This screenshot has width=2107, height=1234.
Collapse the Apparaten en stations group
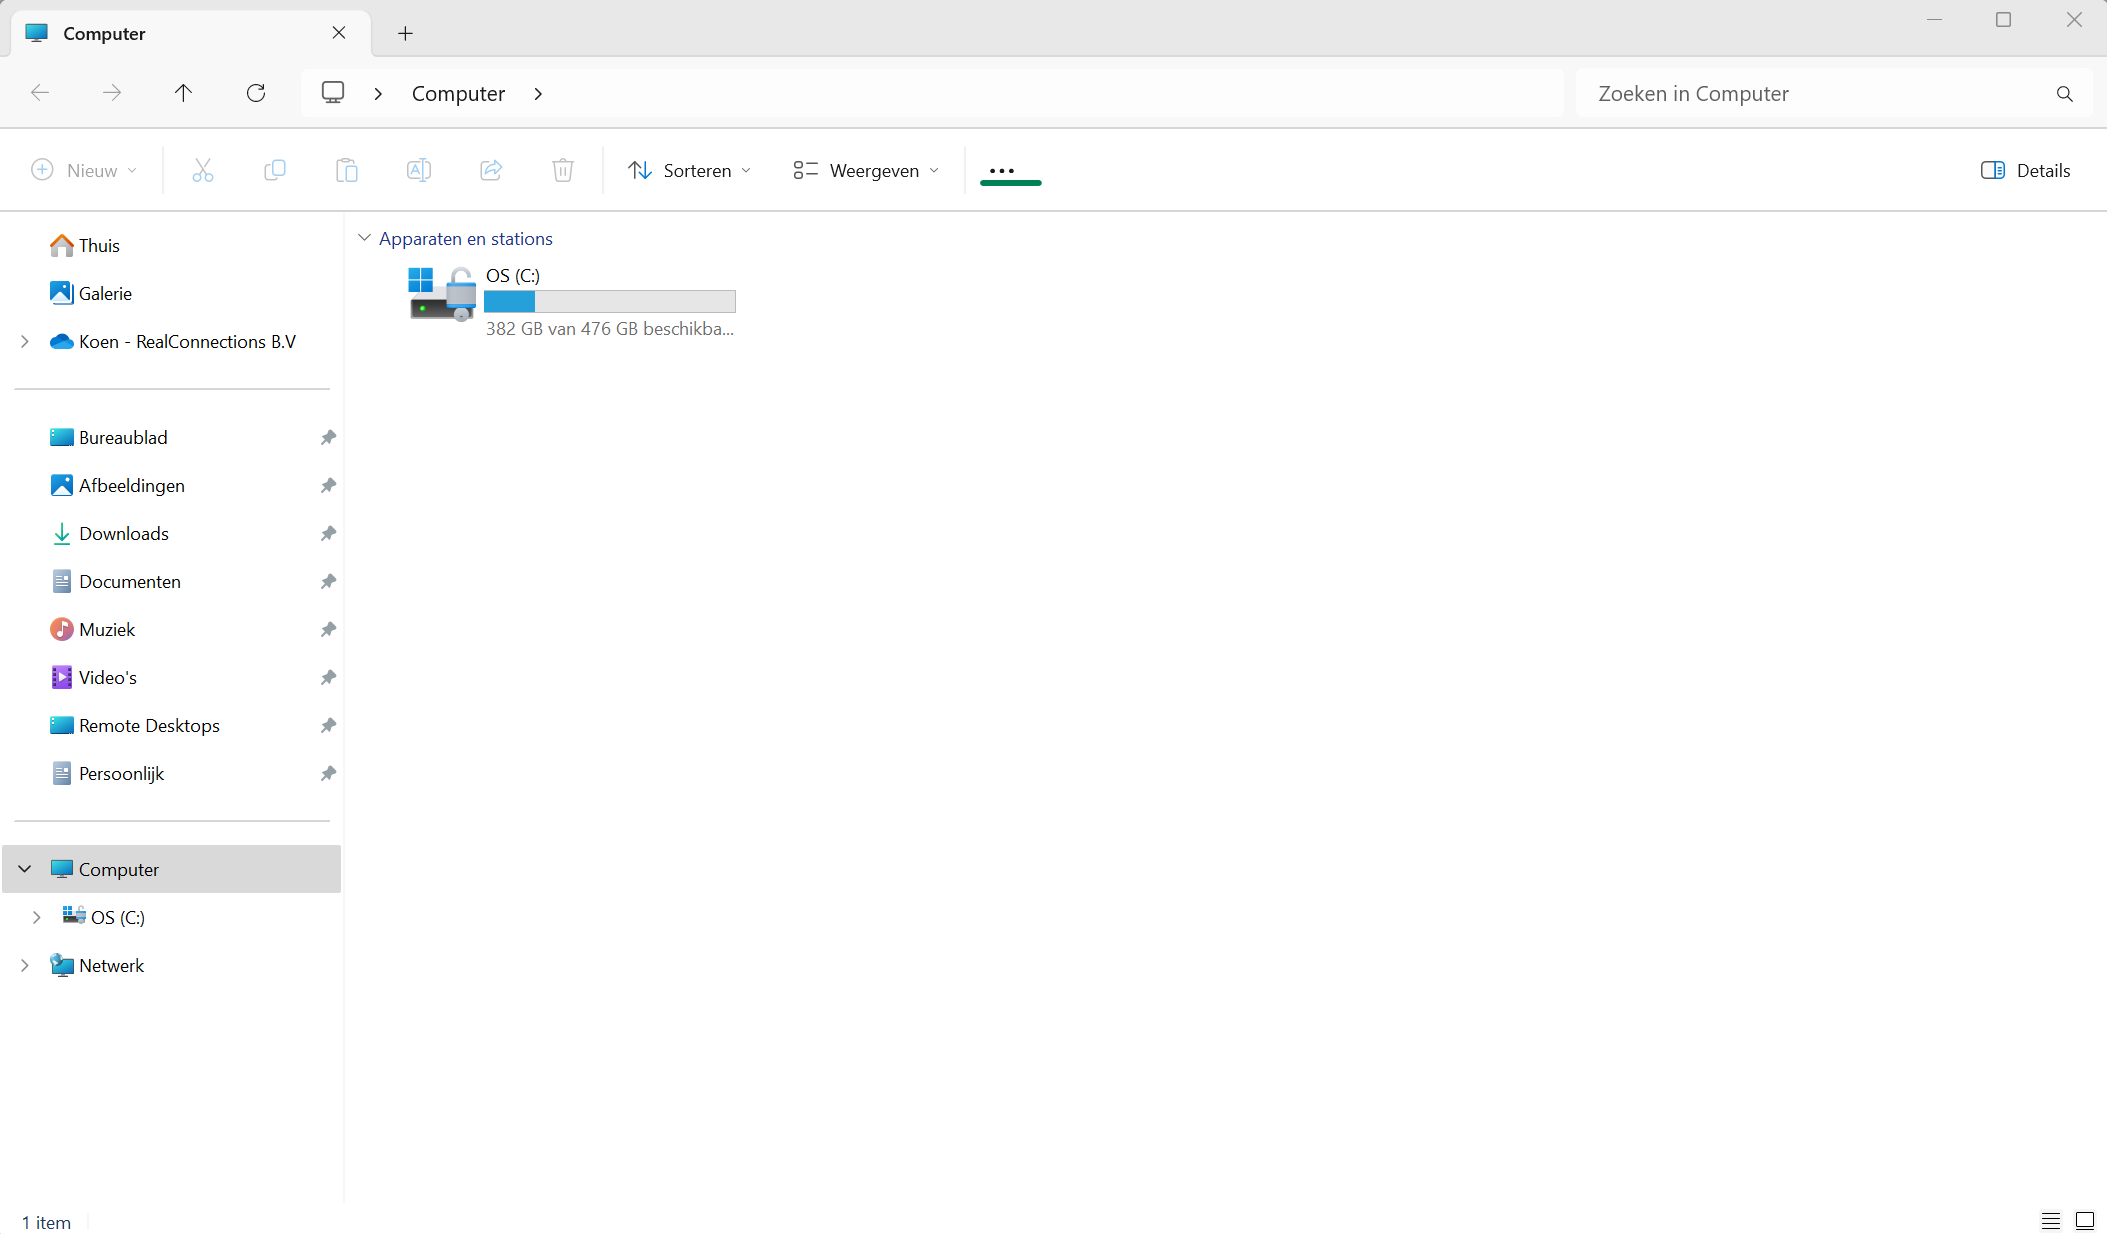point(364,238)
